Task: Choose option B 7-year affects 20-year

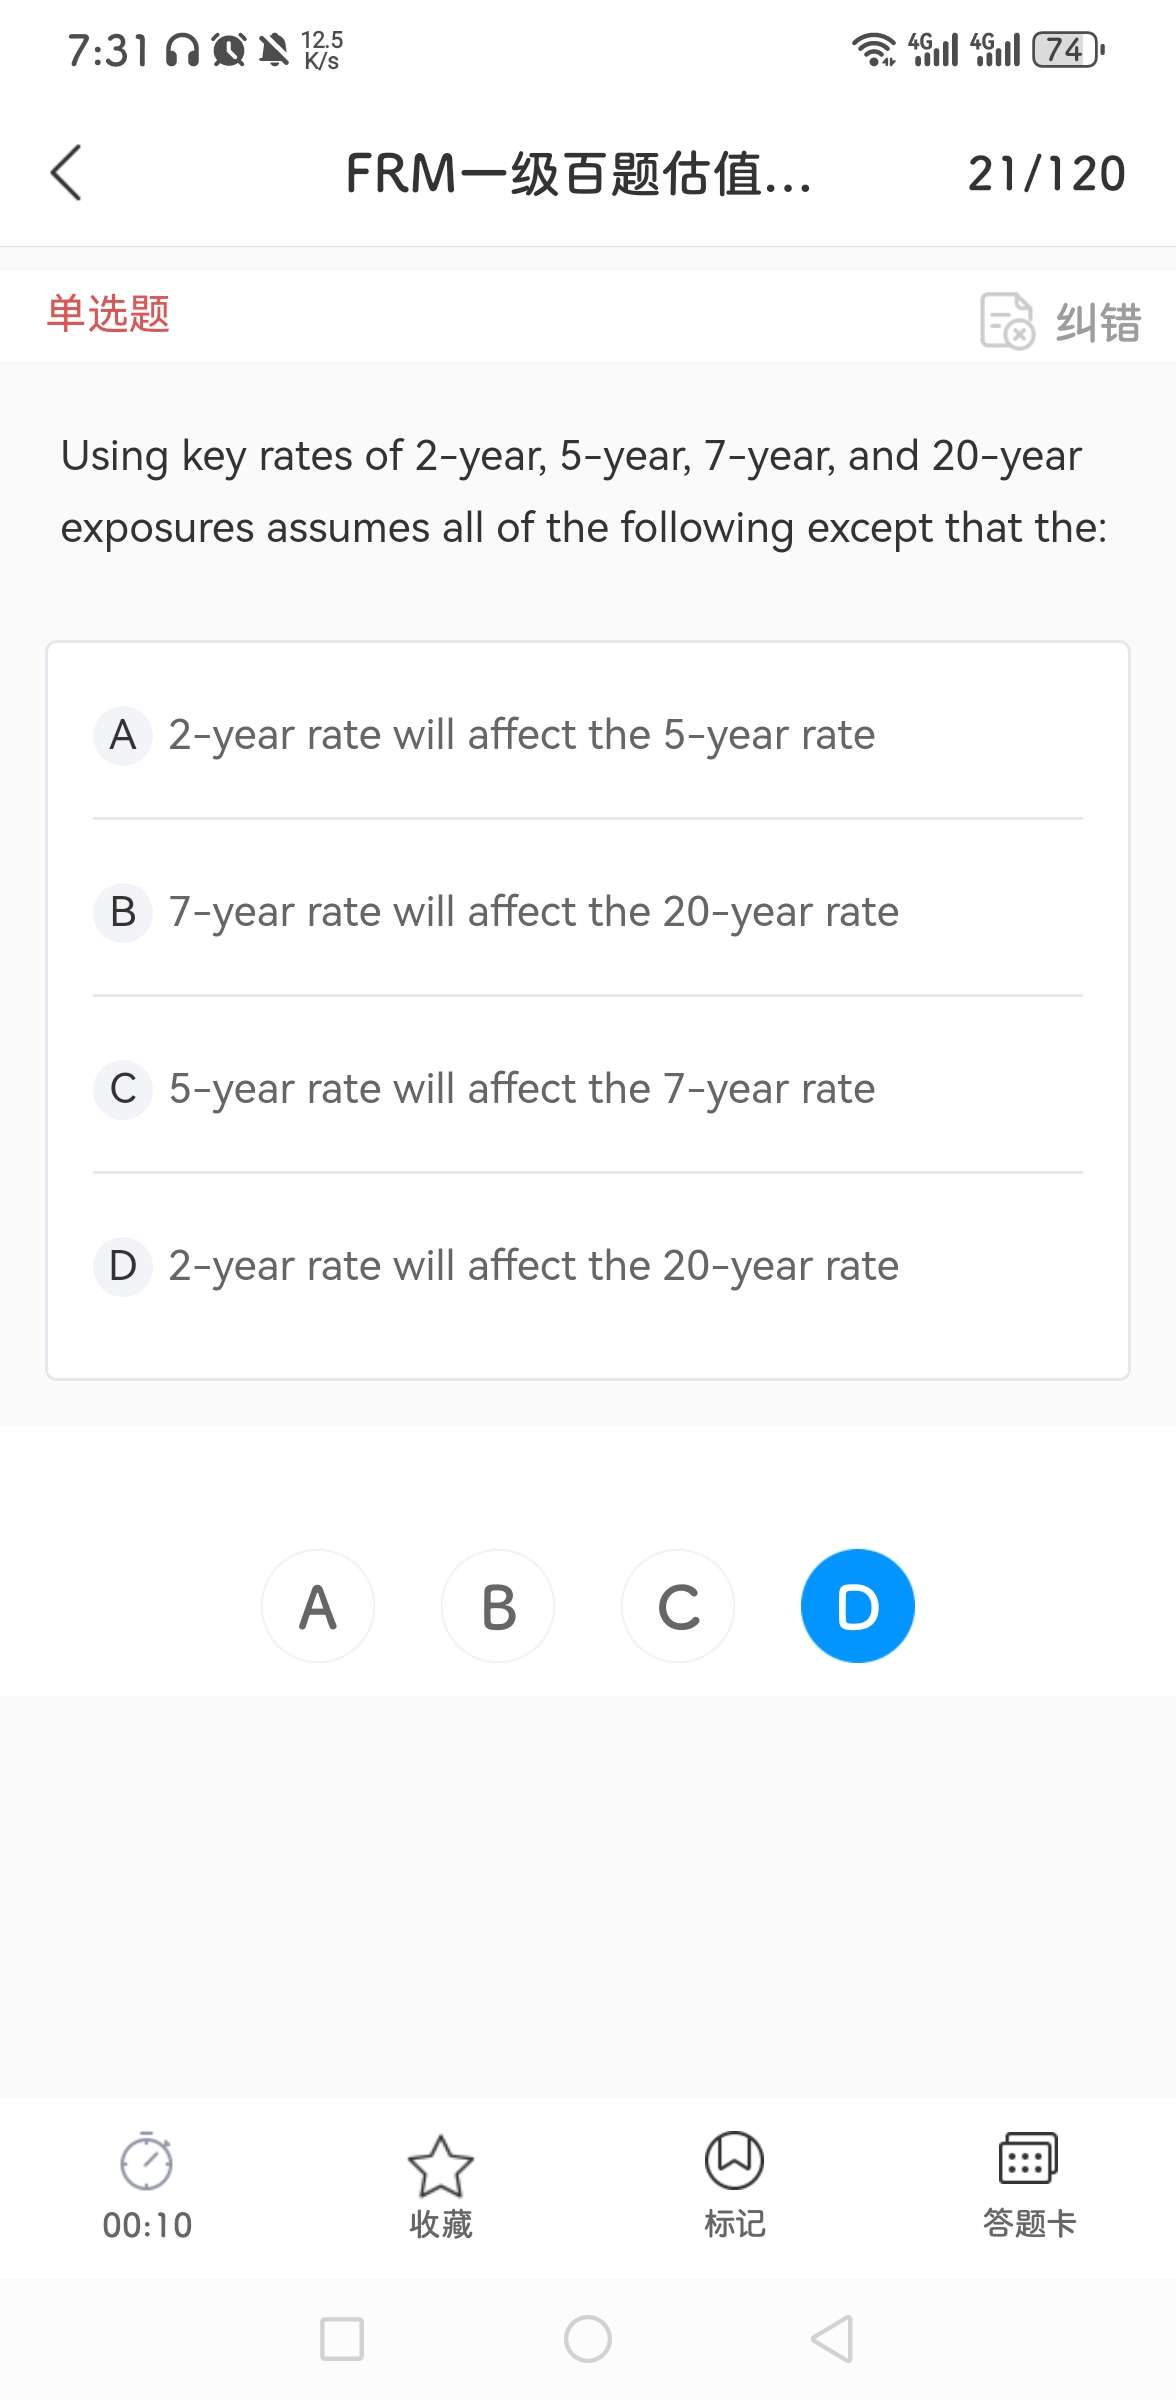Action: [x=532, y=912]
